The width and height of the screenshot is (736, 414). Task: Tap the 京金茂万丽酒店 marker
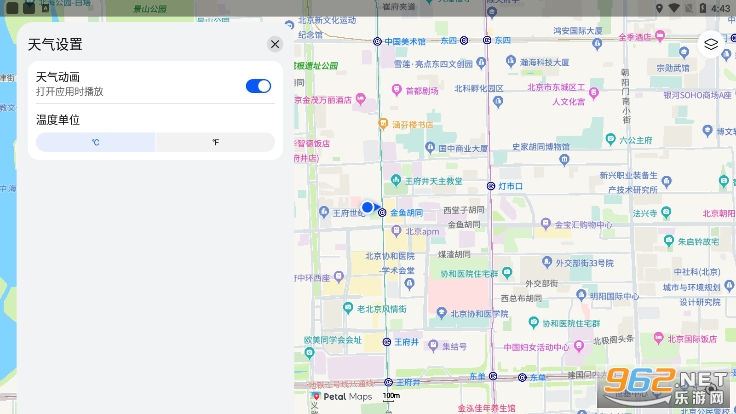click(x=360, y=99)
